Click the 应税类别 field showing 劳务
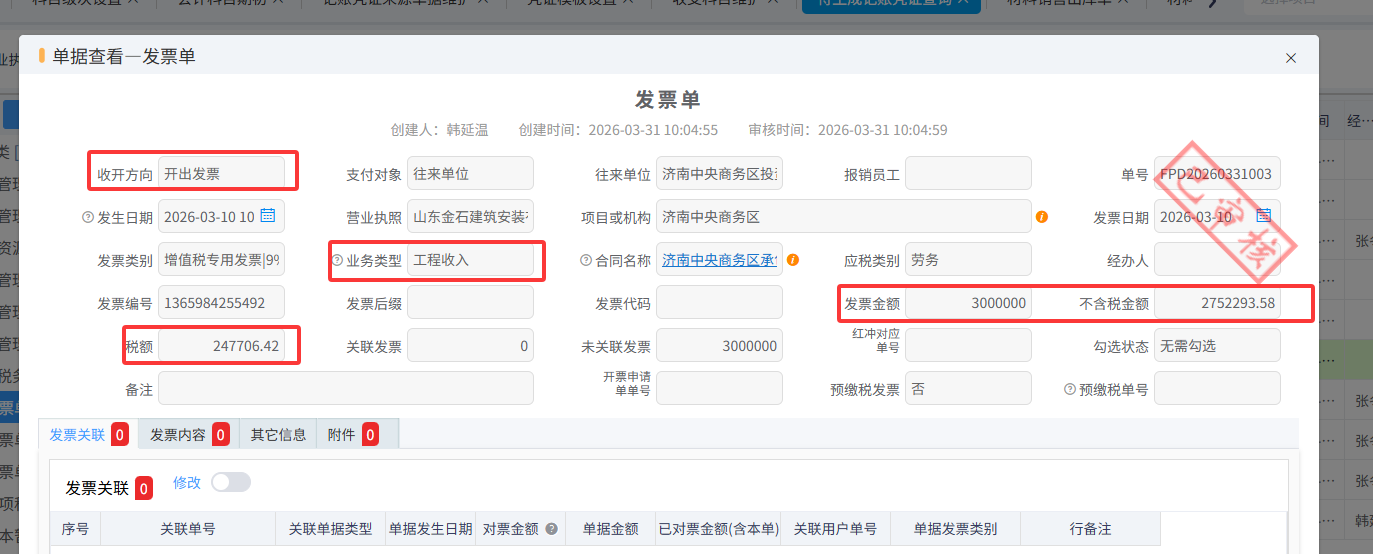 968,260
